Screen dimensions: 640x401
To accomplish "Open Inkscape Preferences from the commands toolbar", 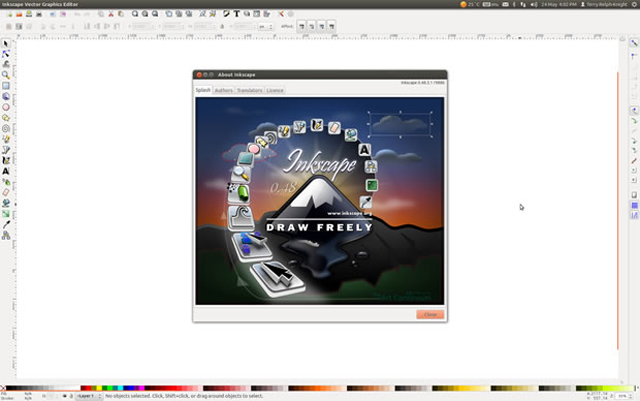I will 281,14.
